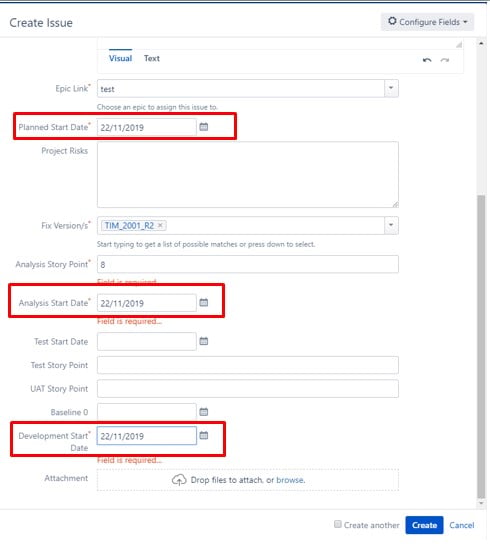Click into the Test Story Point field
Viewport: 490px width, 544px height.
tap(248, 365)
